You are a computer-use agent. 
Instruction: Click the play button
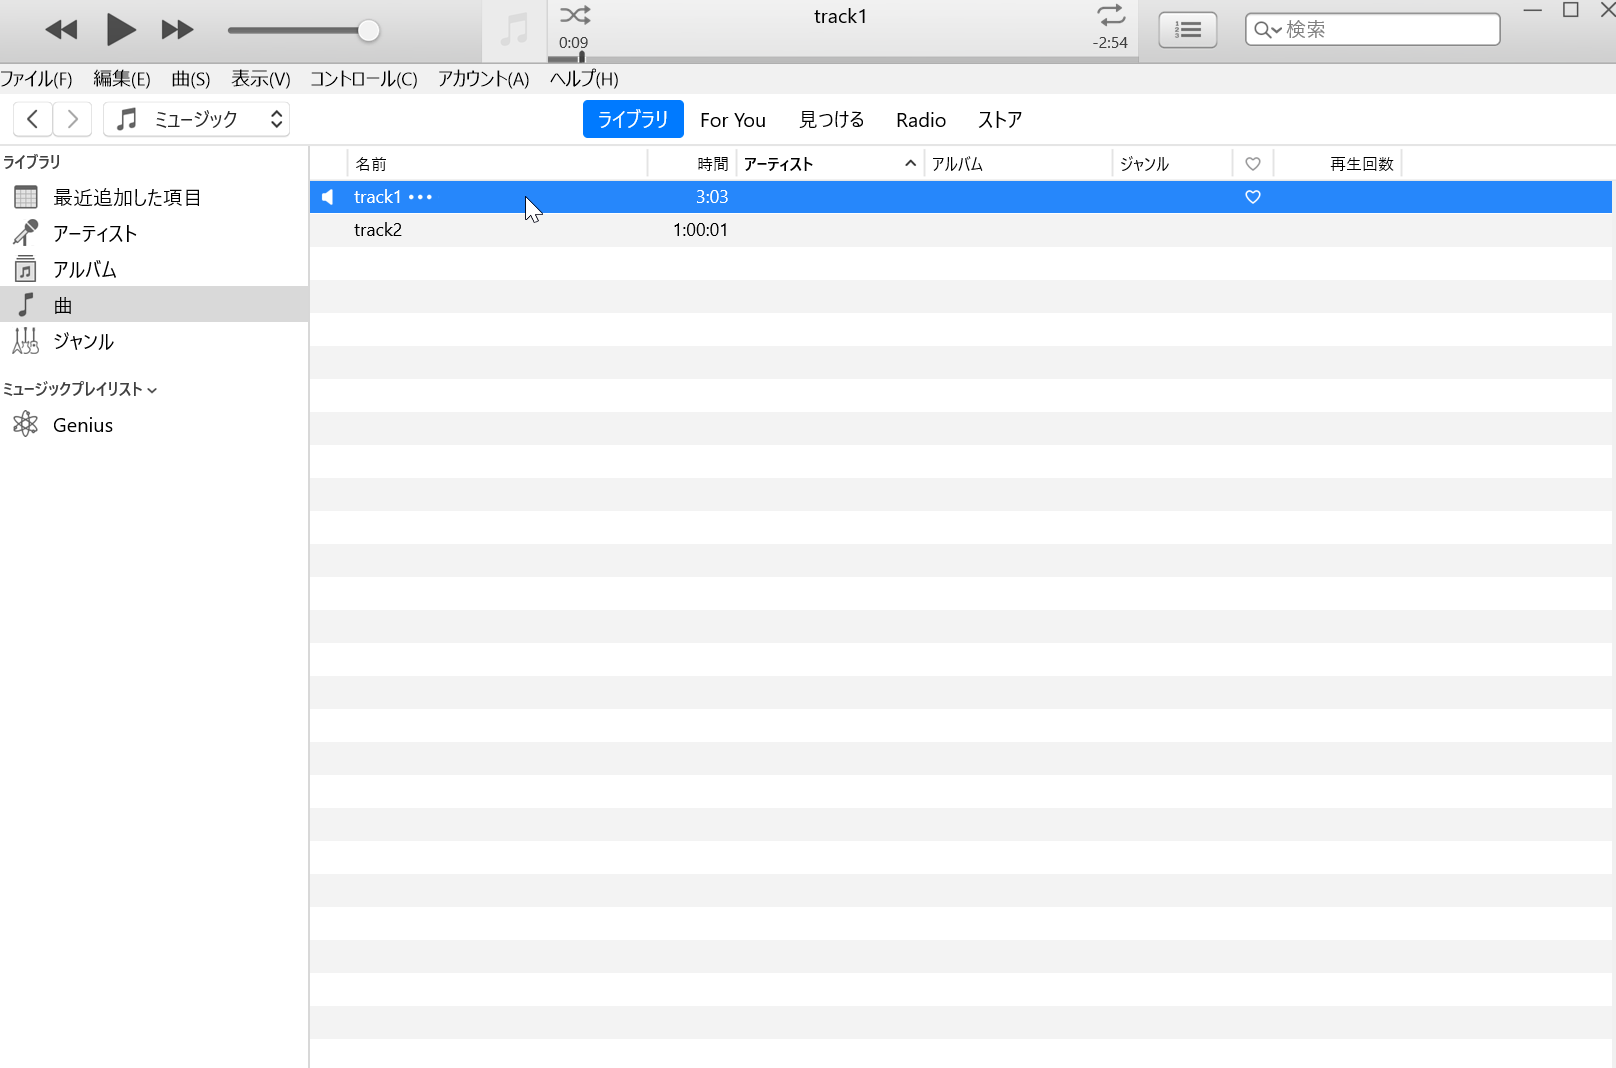120,30
